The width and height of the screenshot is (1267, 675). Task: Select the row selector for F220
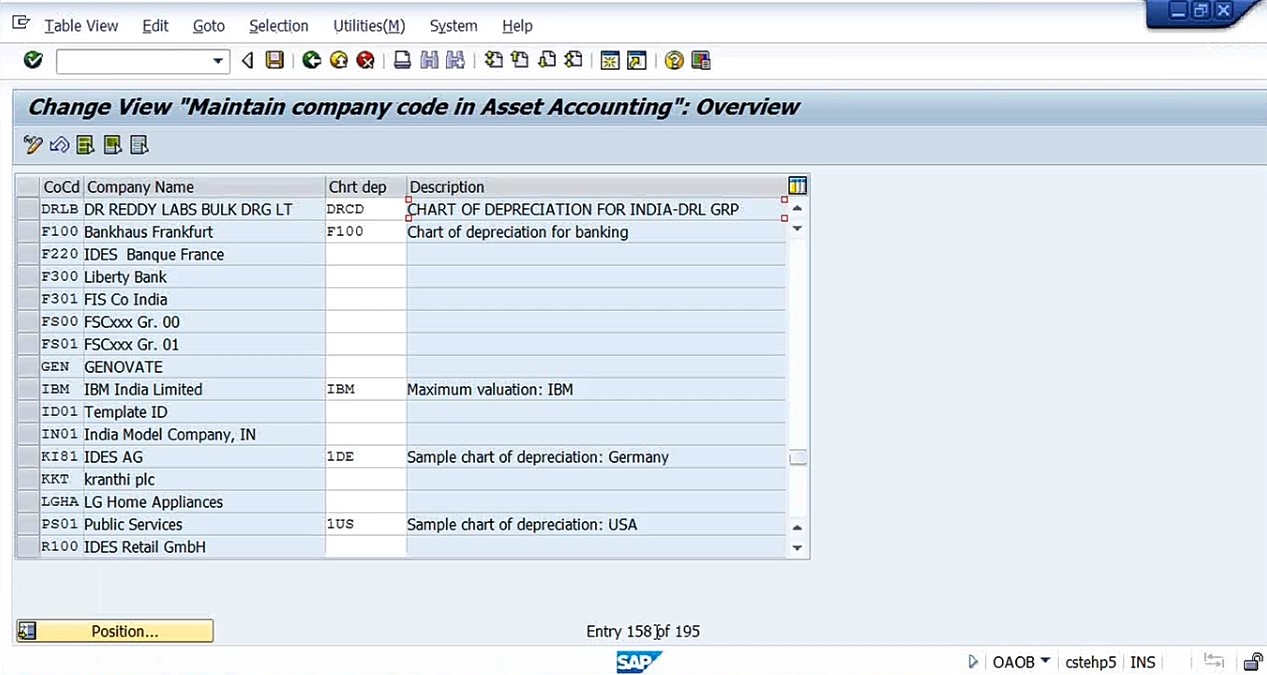click(27, 254)
